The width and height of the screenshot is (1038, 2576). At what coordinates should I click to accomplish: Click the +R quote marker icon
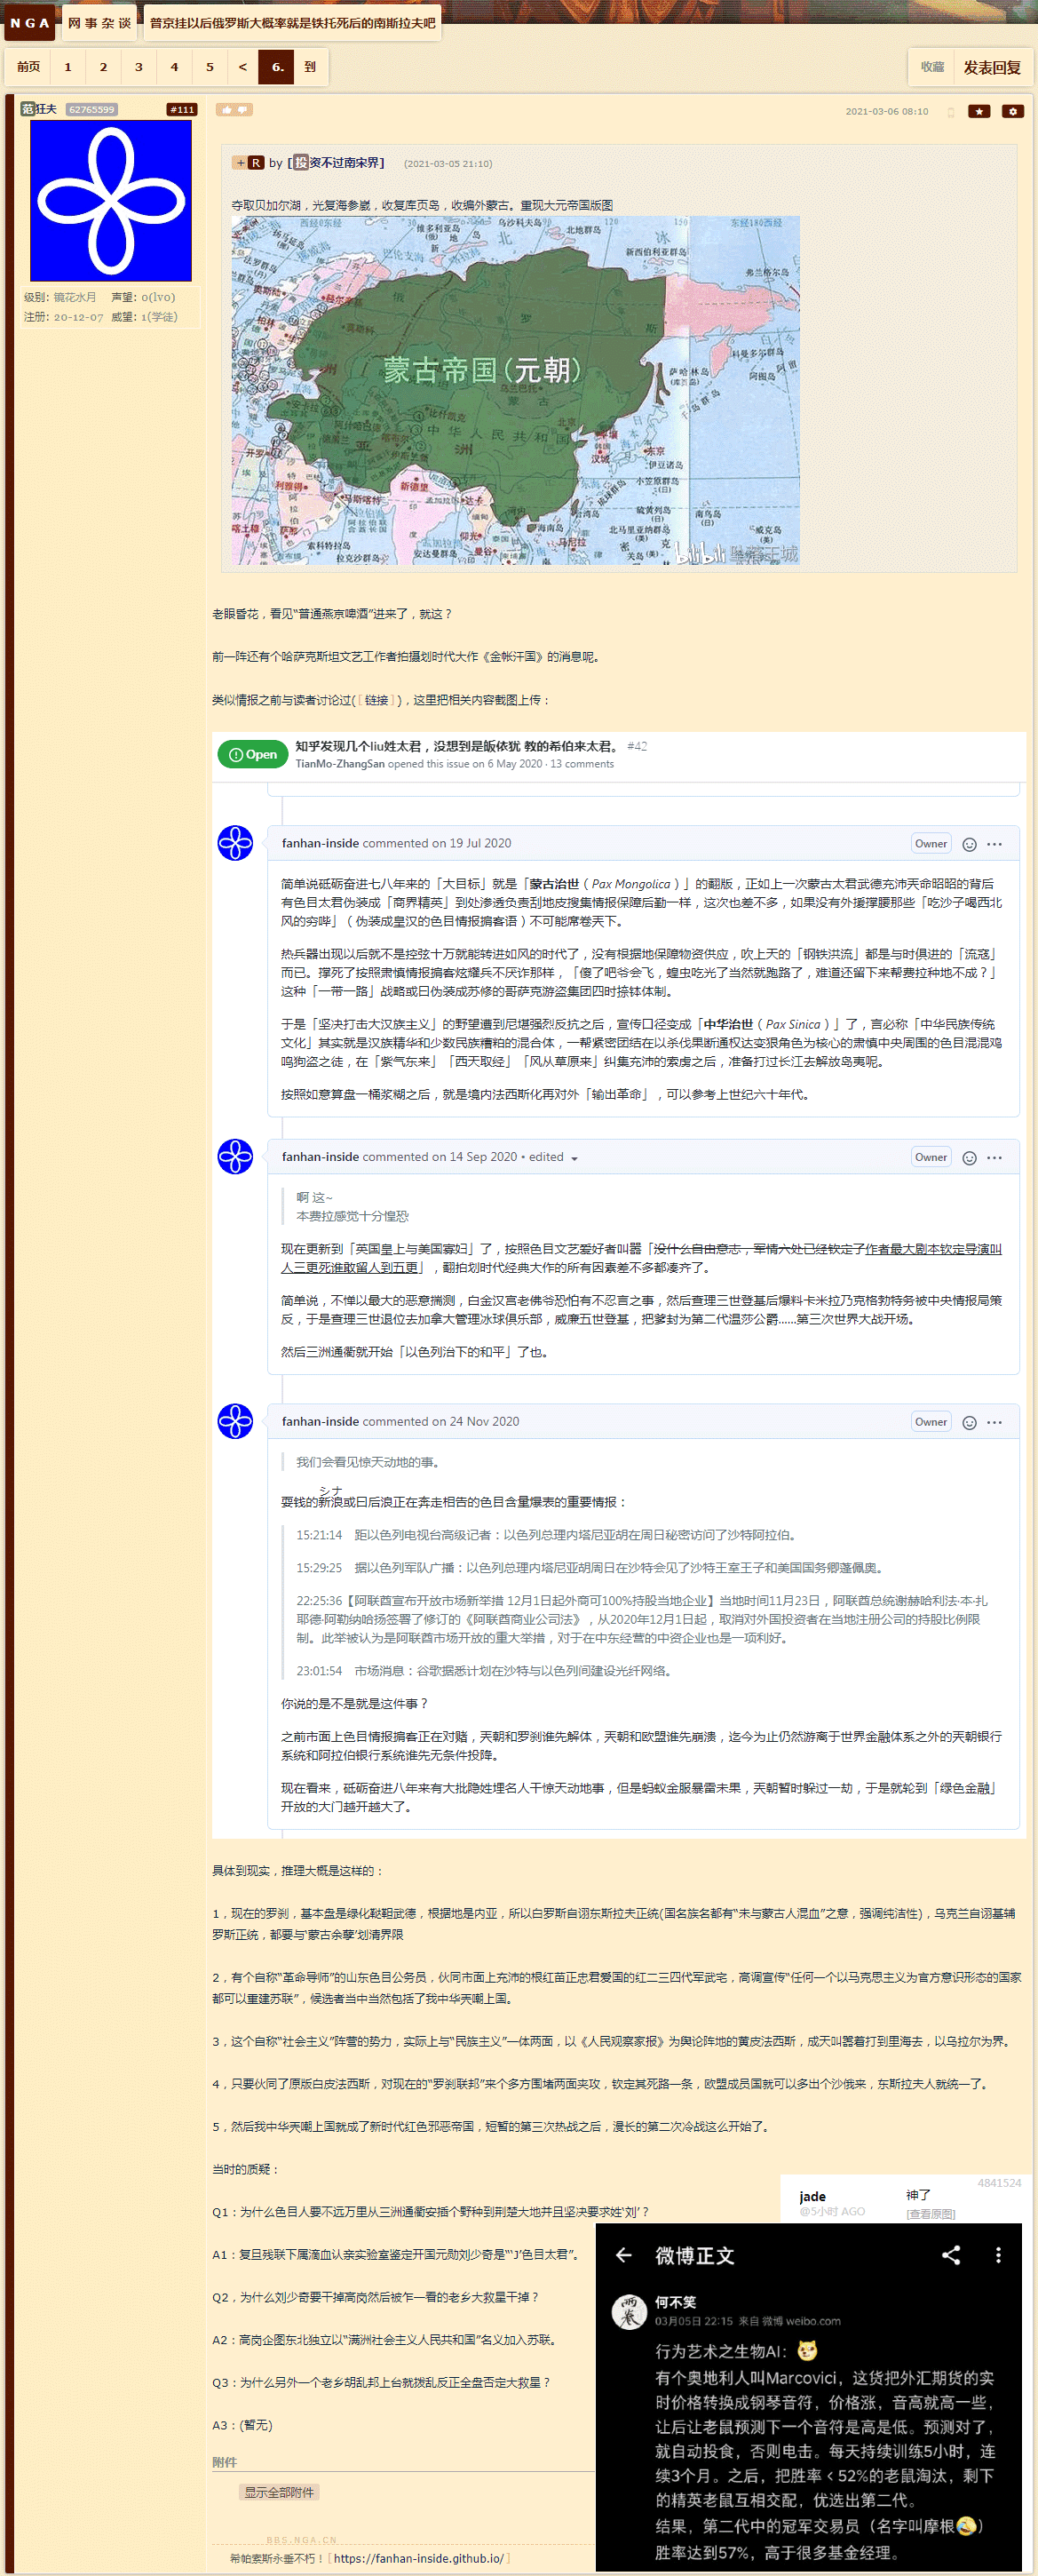point(248,163)
